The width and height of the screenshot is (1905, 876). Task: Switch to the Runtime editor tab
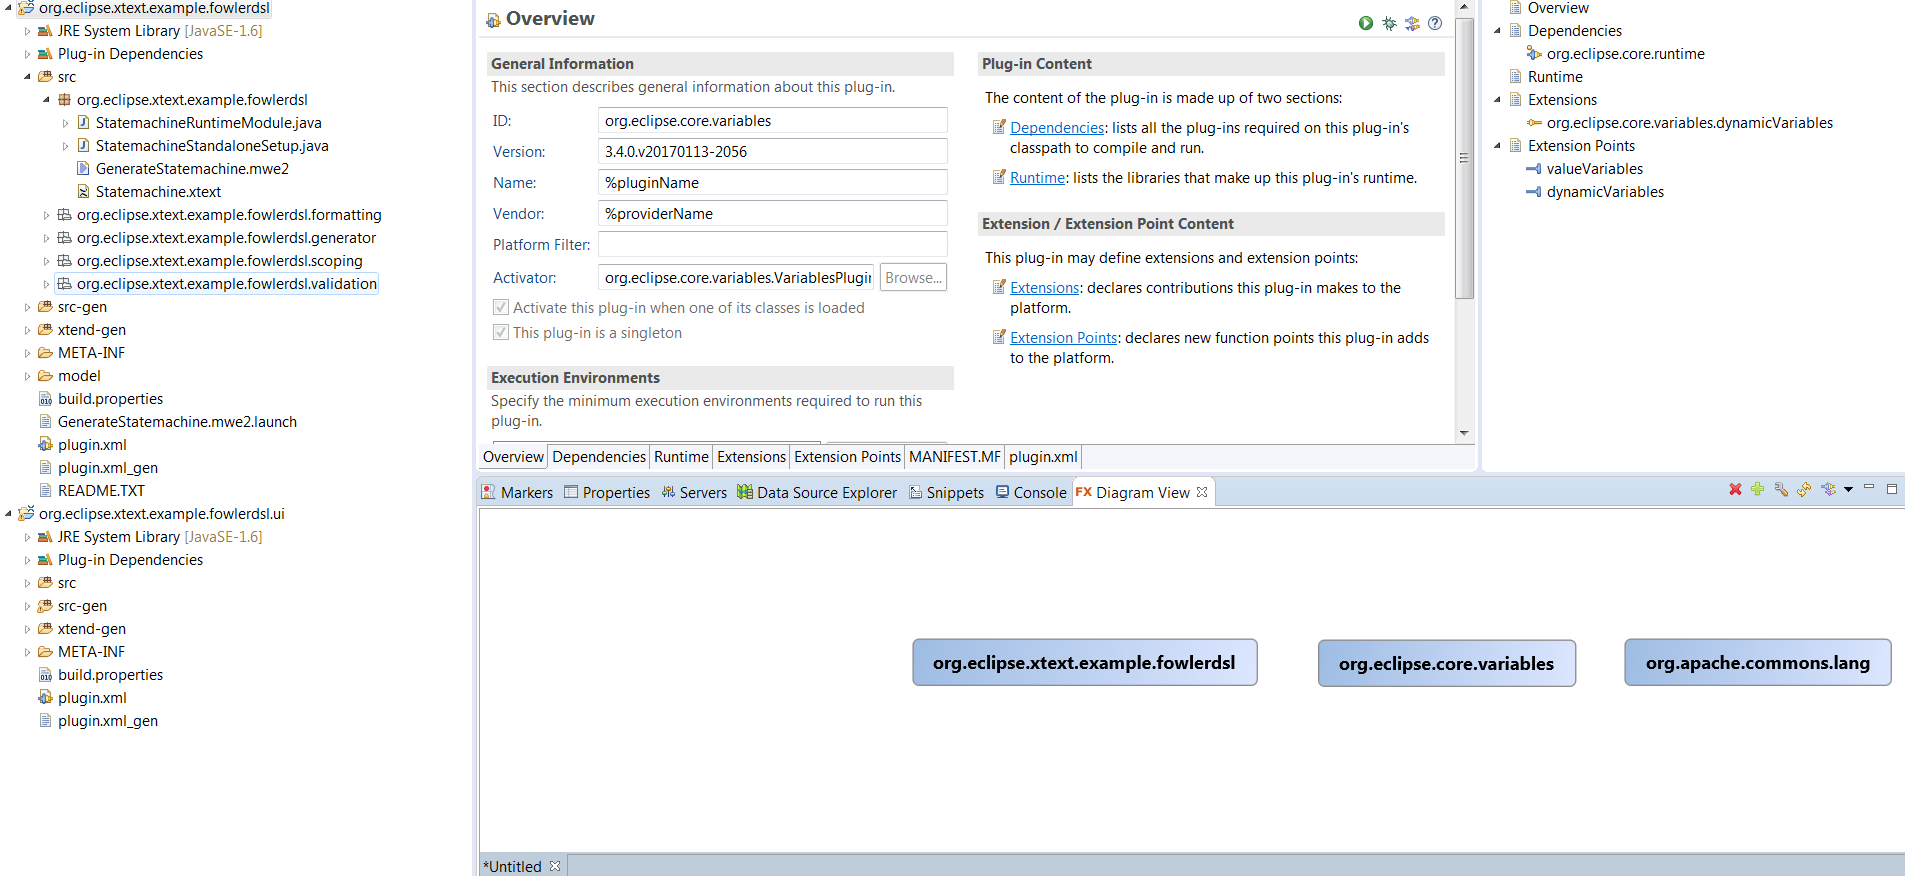[681, 457]
